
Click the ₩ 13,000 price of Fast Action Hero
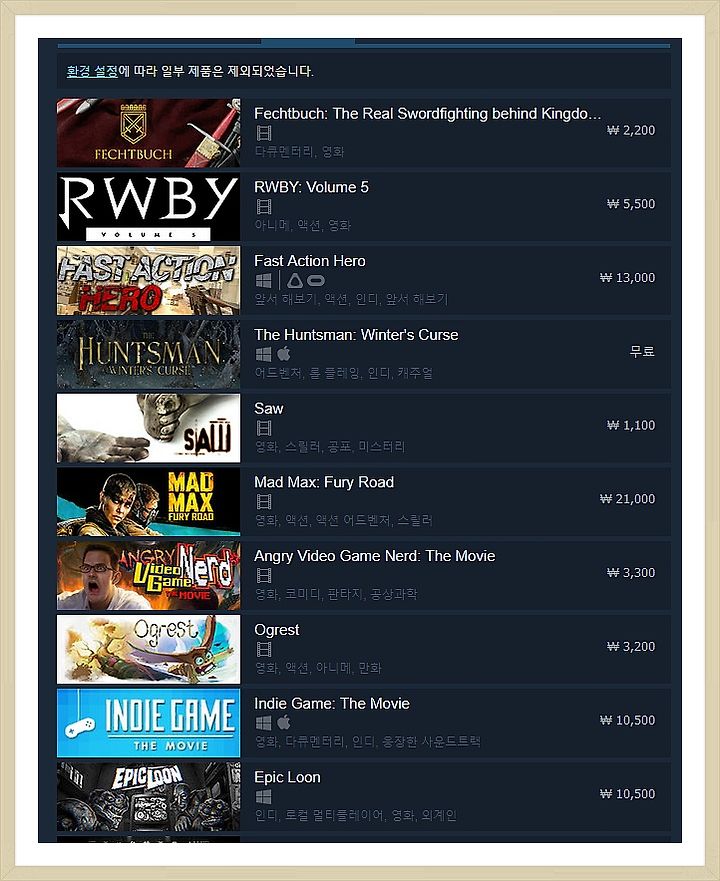coord(627,278)
